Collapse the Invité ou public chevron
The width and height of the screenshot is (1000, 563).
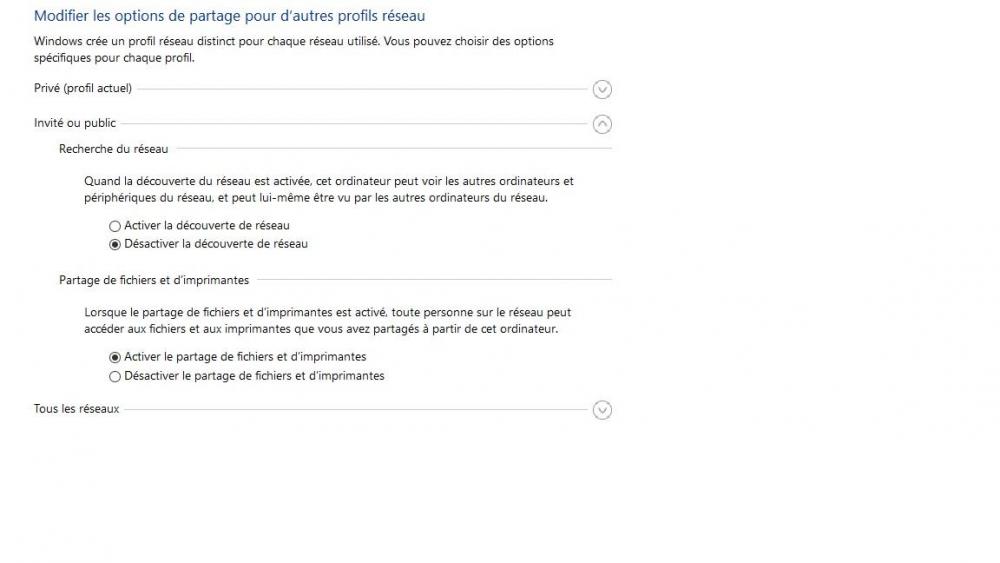point(601,124)
